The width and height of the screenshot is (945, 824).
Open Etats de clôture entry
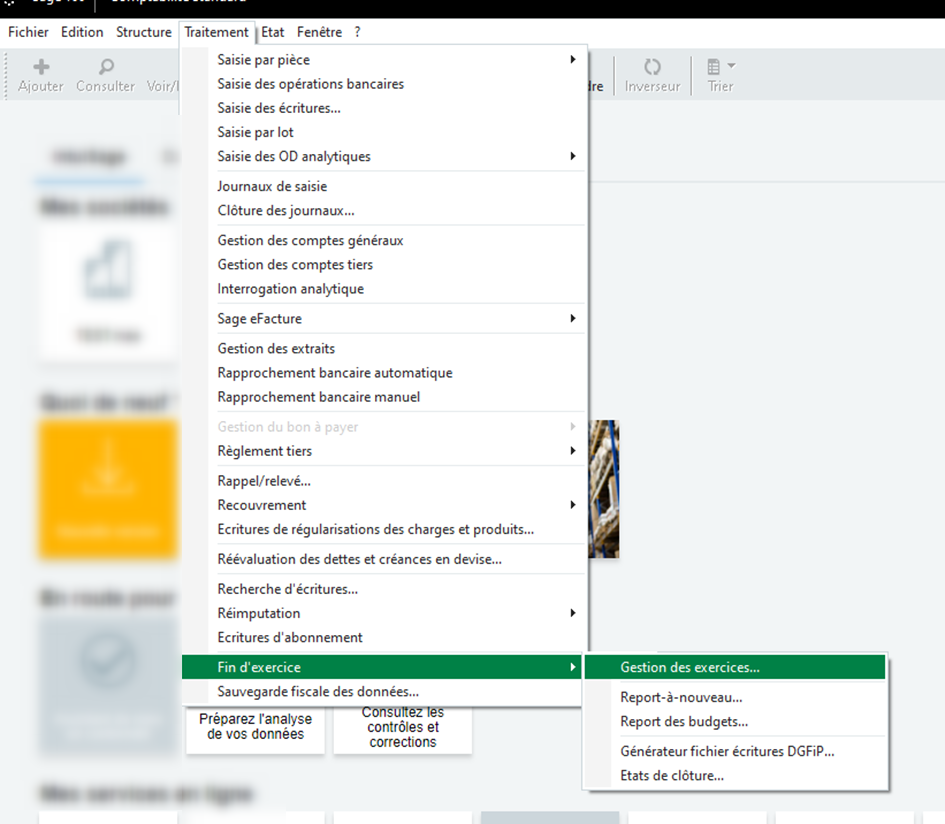(672, 776)
